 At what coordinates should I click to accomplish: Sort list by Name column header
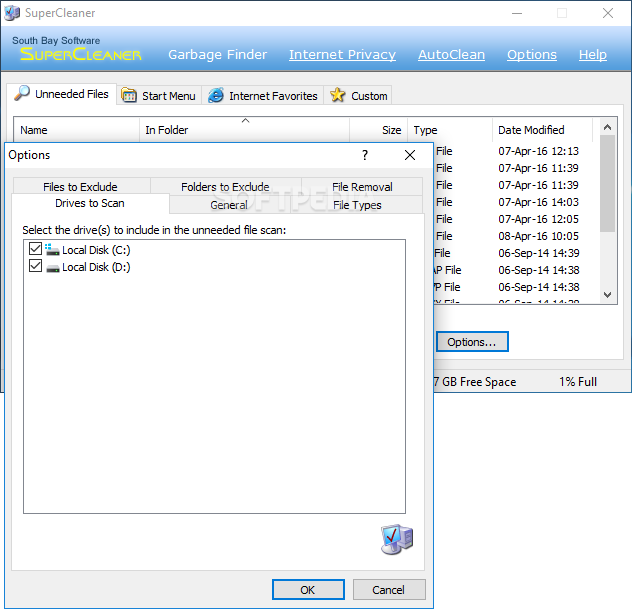coord(77,130)
